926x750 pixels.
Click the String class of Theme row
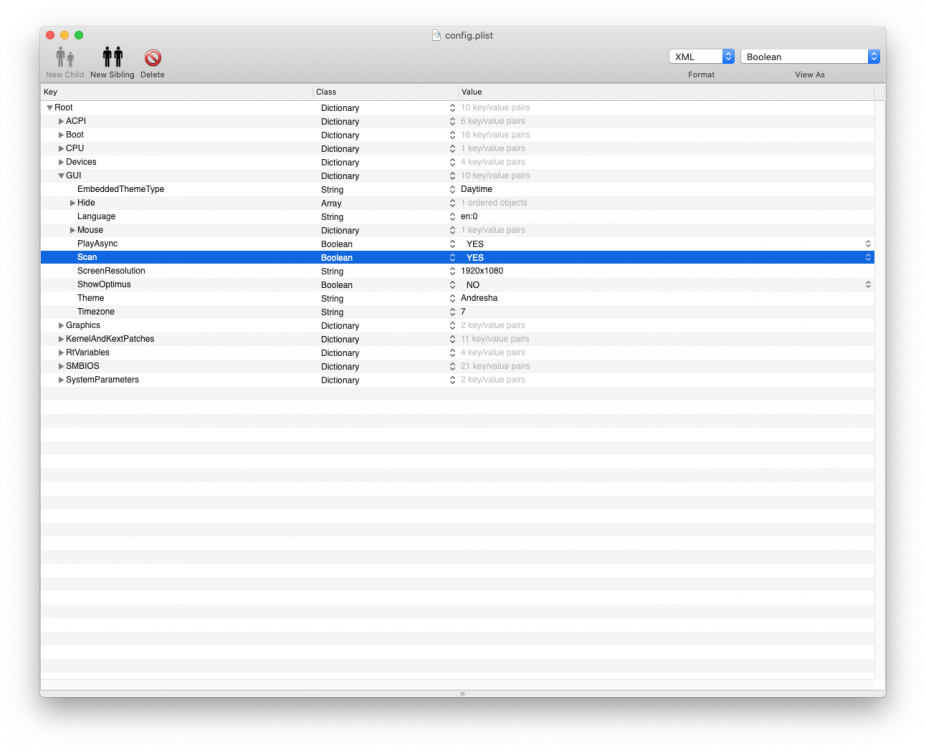332,298
